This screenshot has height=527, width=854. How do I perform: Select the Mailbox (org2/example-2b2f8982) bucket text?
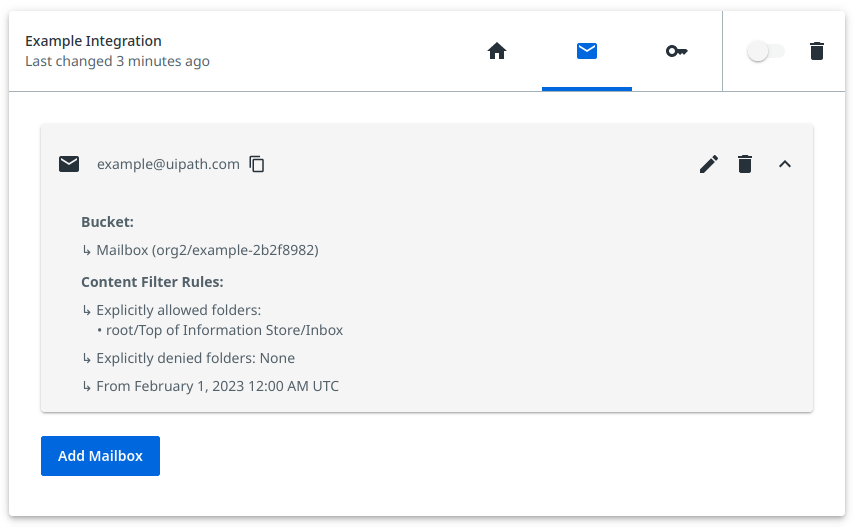(x=207, y=250)
